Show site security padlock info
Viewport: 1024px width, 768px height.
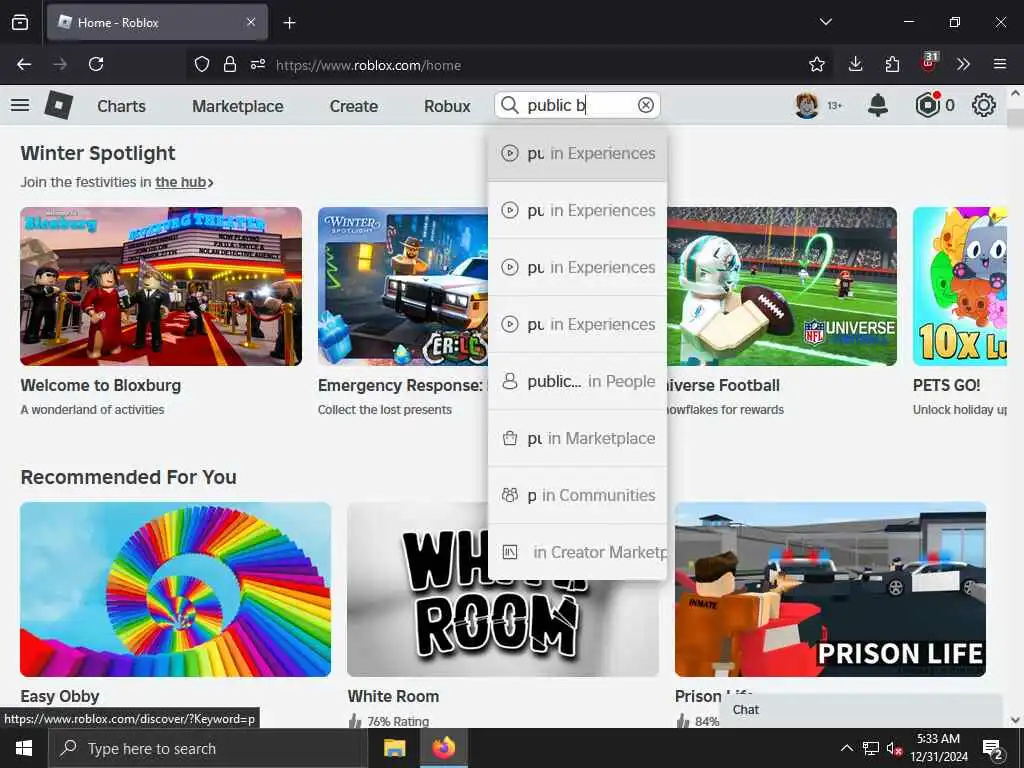click(229, 64)
